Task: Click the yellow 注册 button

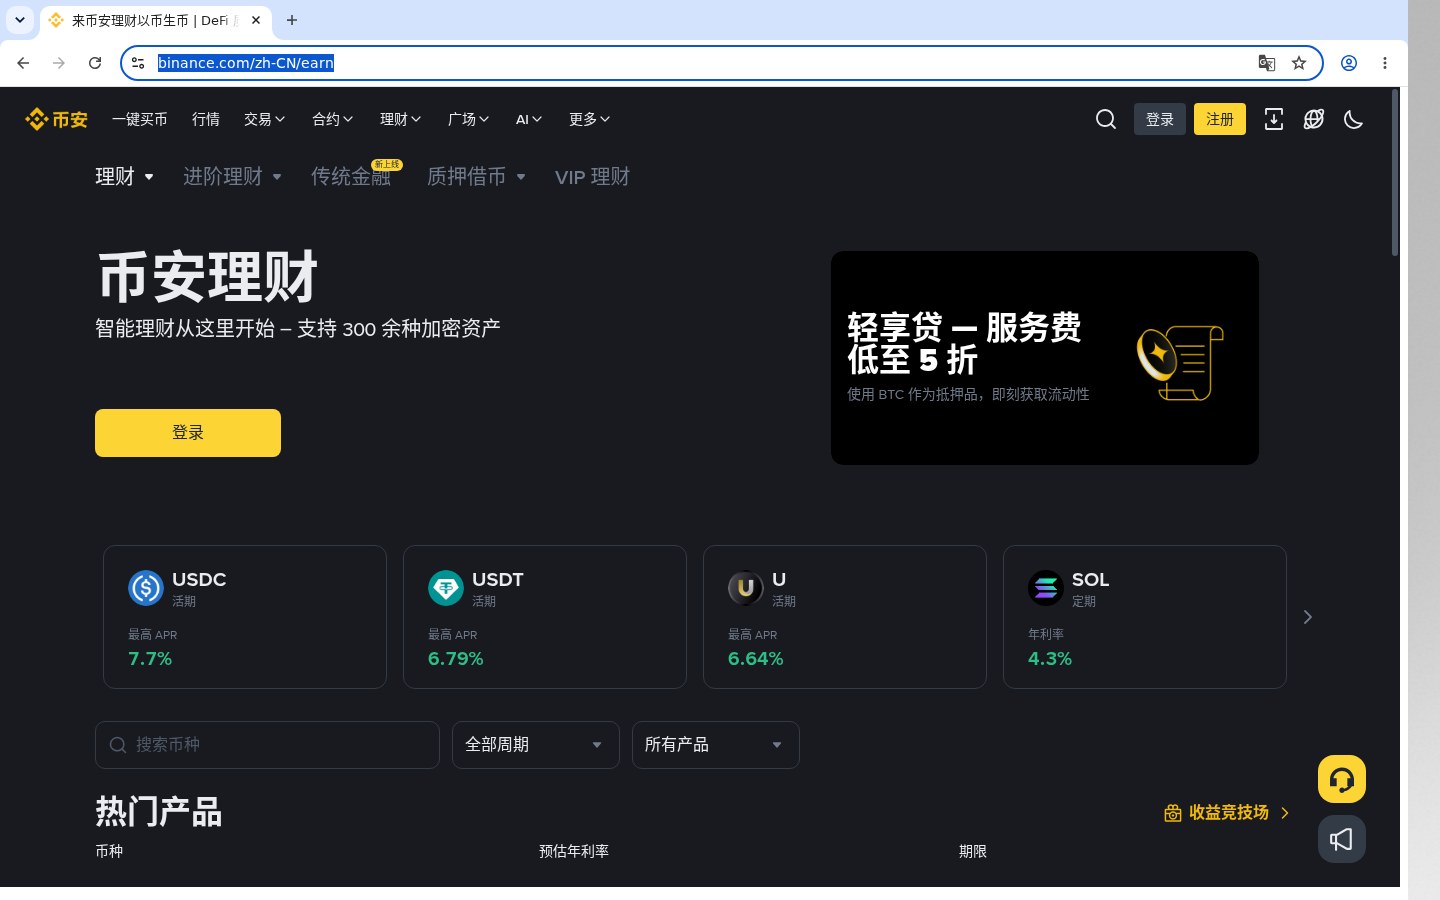Action: point(1220,119)
